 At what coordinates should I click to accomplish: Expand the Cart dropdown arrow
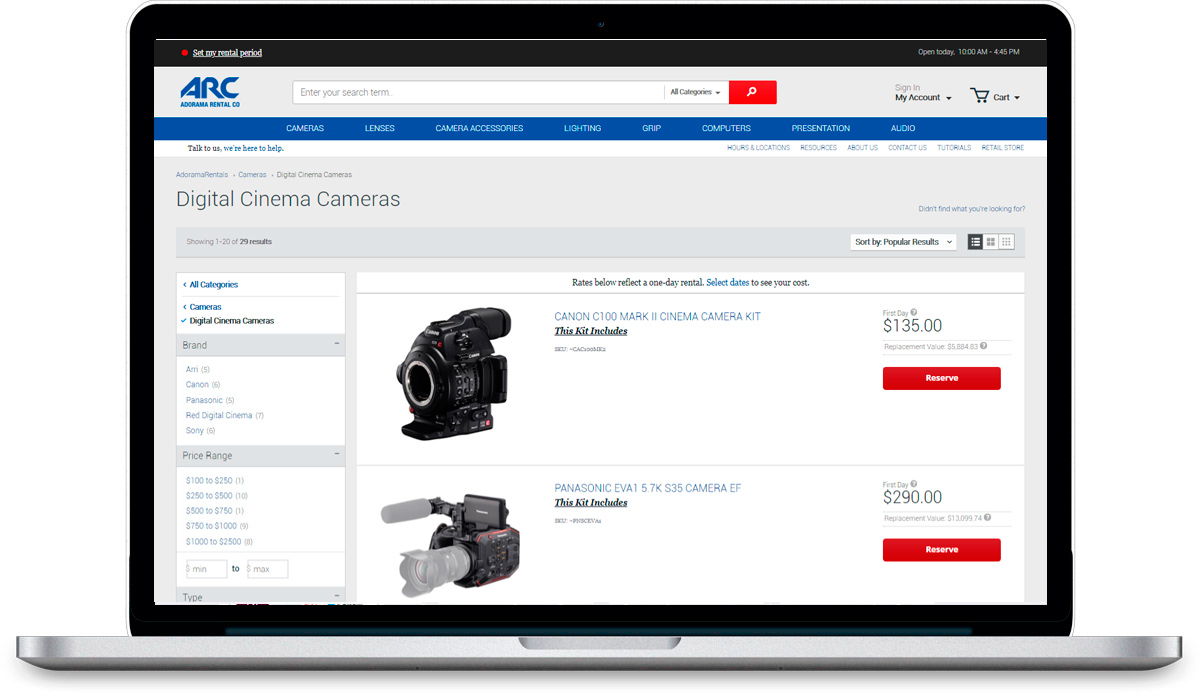(1017, 98)
